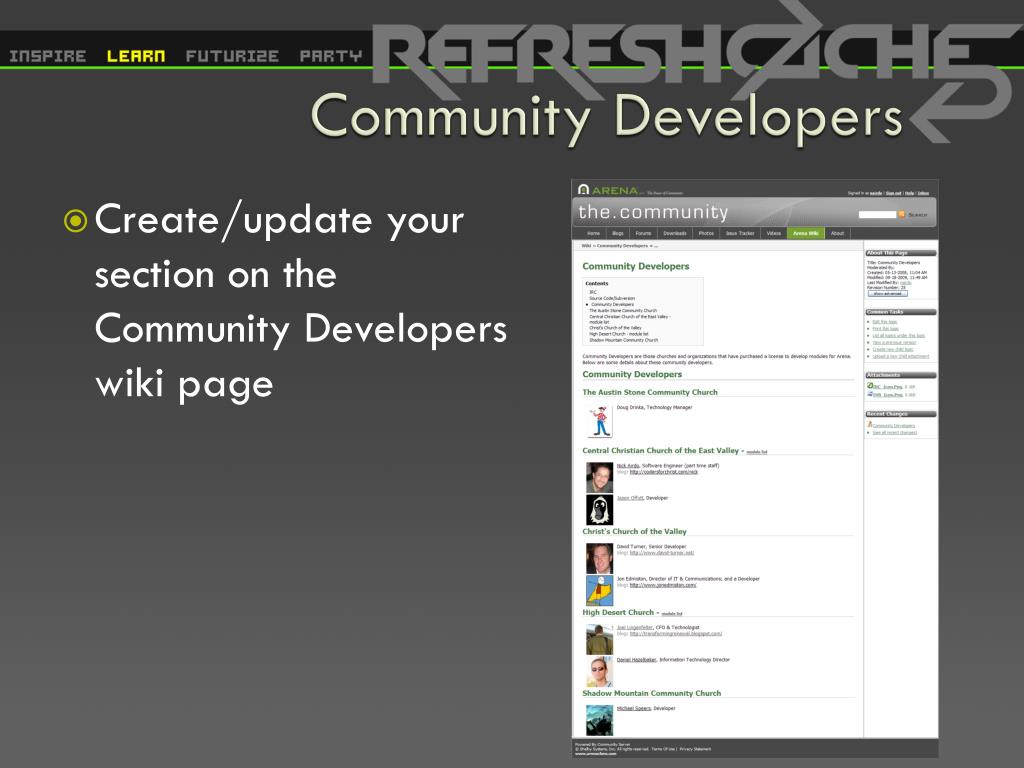
Task: Open the Home tab in community nav
Action: point(593,233)
